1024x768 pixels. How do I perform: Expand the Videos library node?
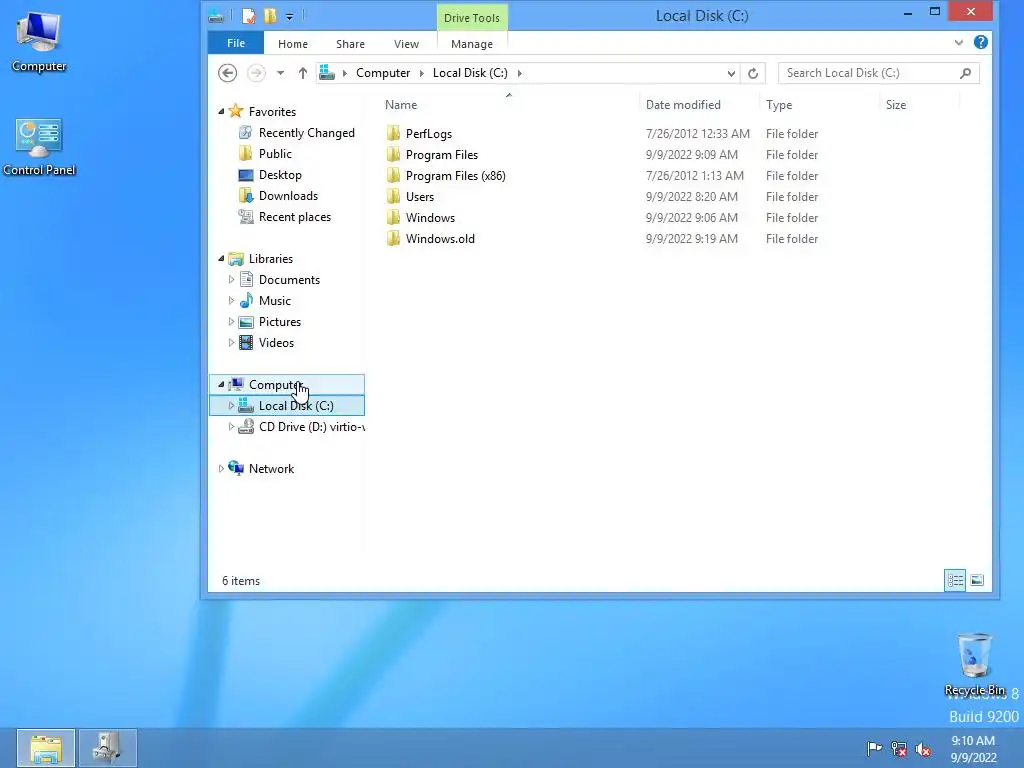231,342
